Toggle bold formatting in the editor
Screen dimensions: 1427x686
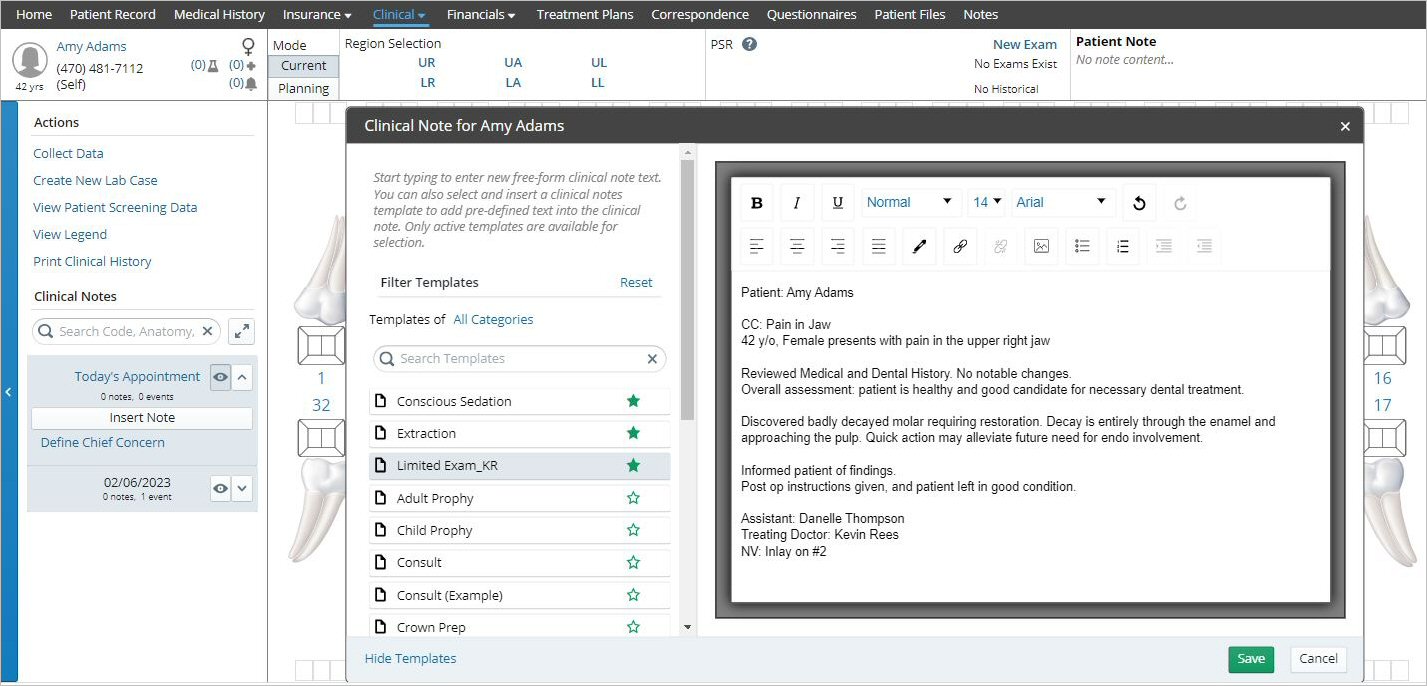pyautogui.click(x=757, y=203)
